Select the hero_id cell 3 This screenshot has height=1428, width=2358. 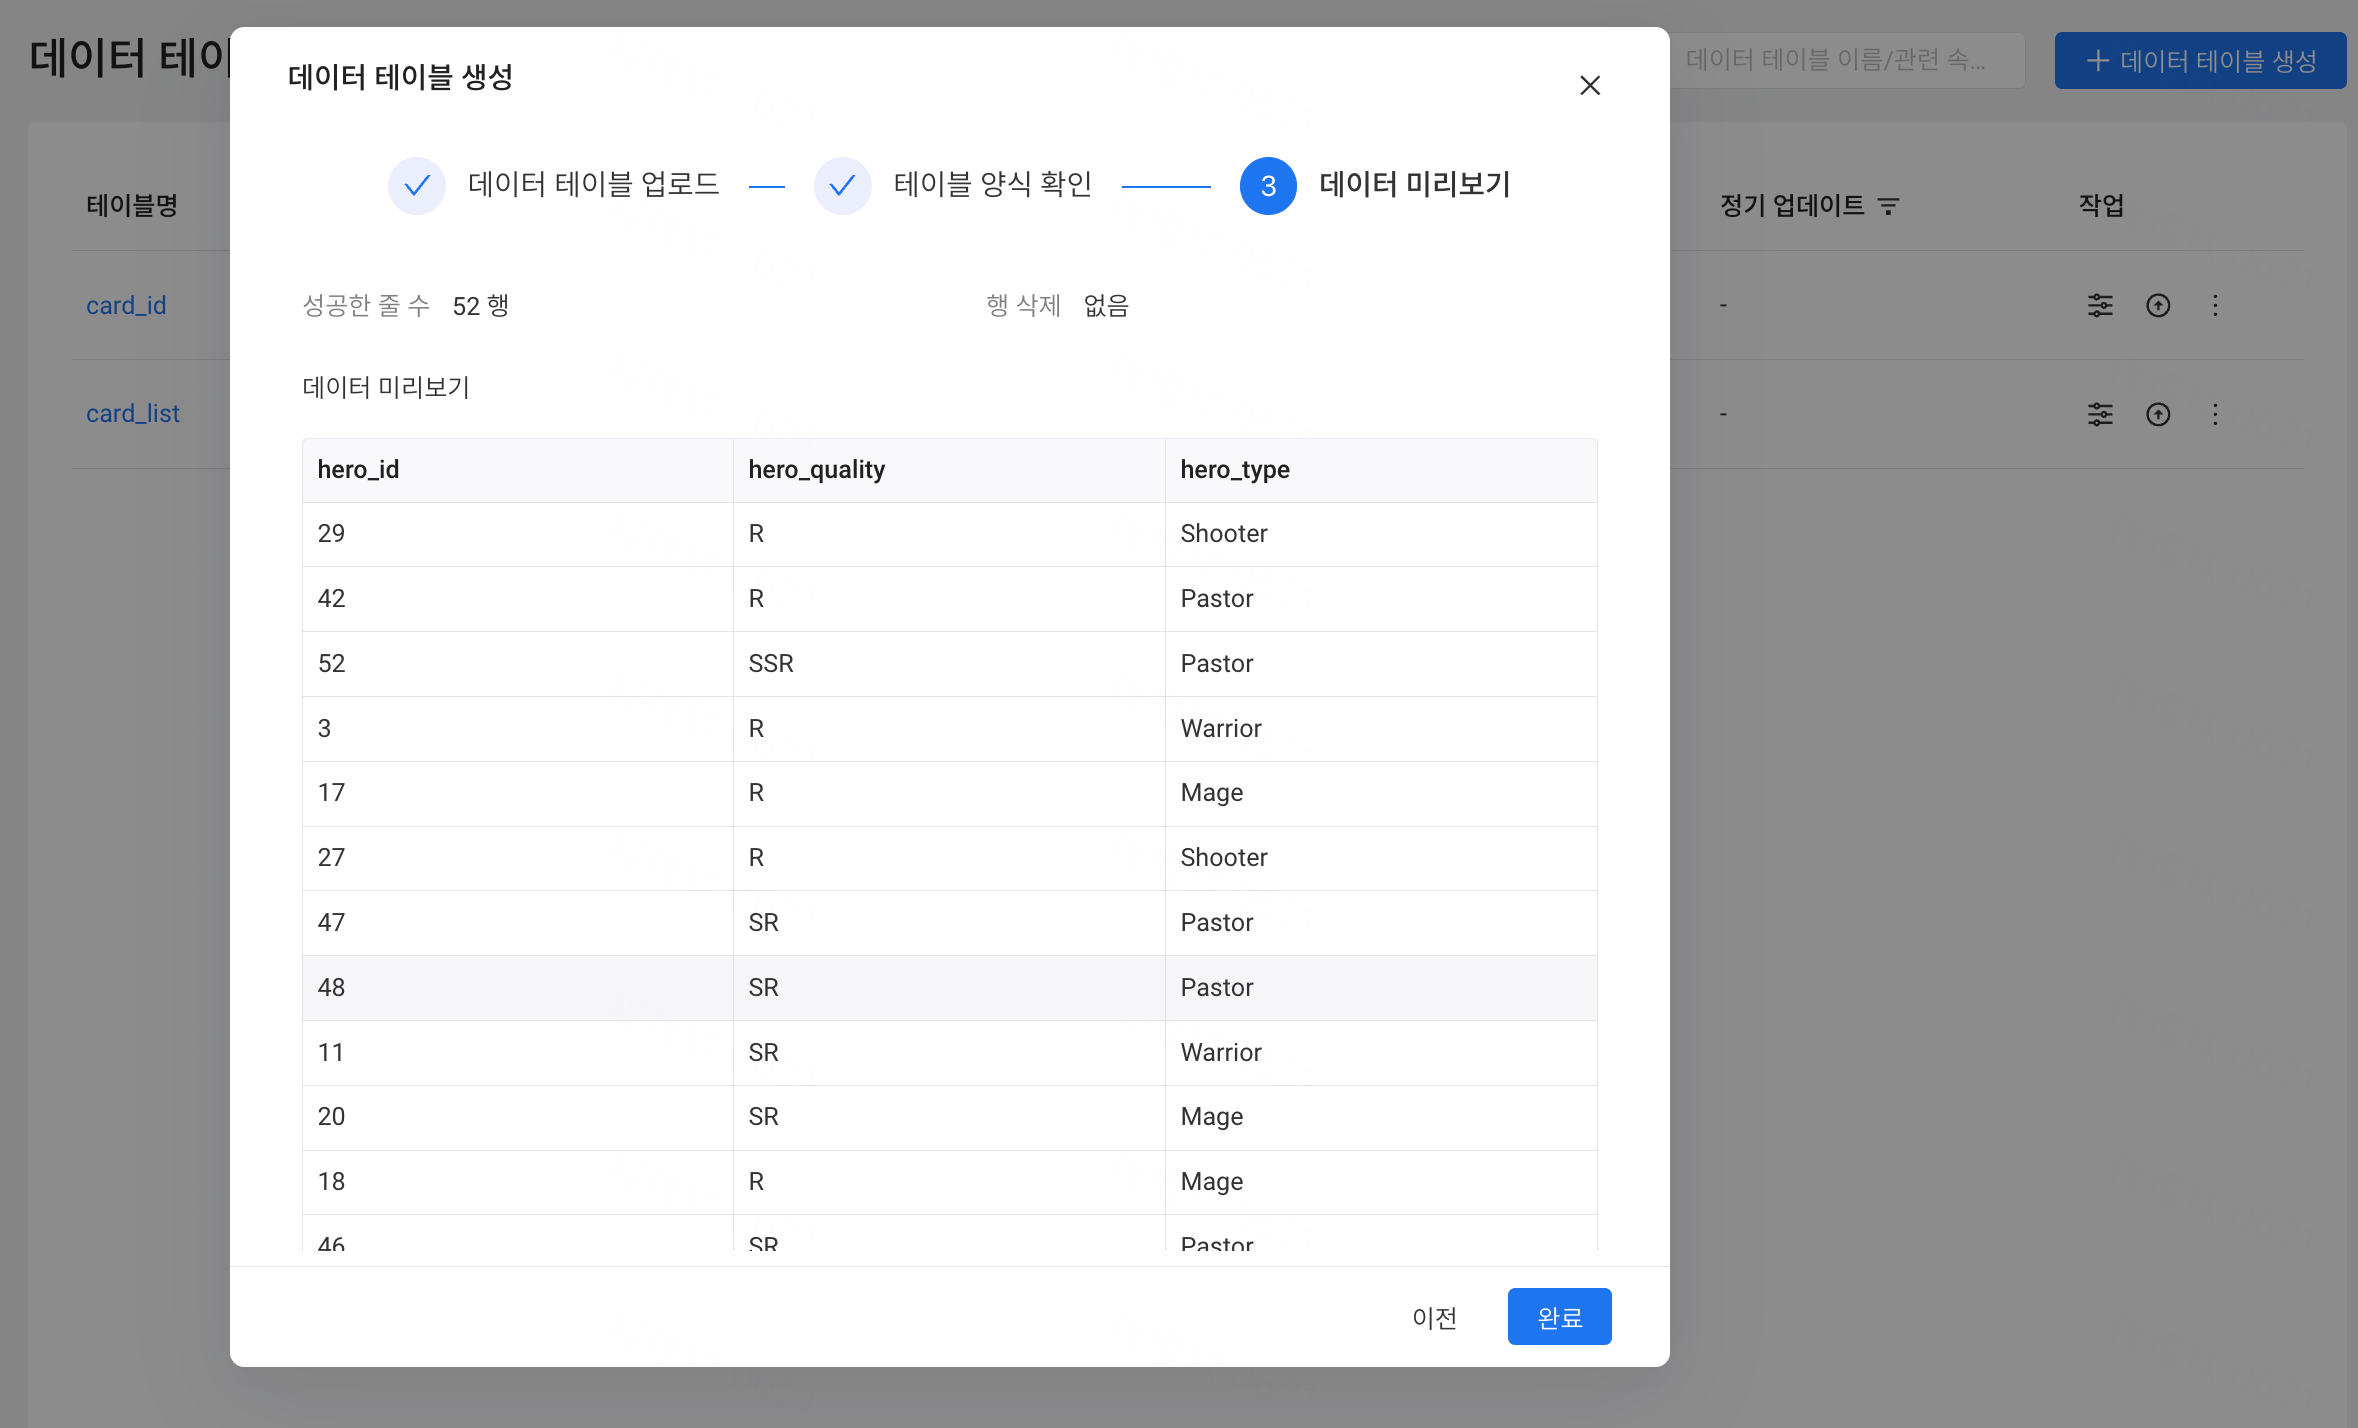click(518, 729)
